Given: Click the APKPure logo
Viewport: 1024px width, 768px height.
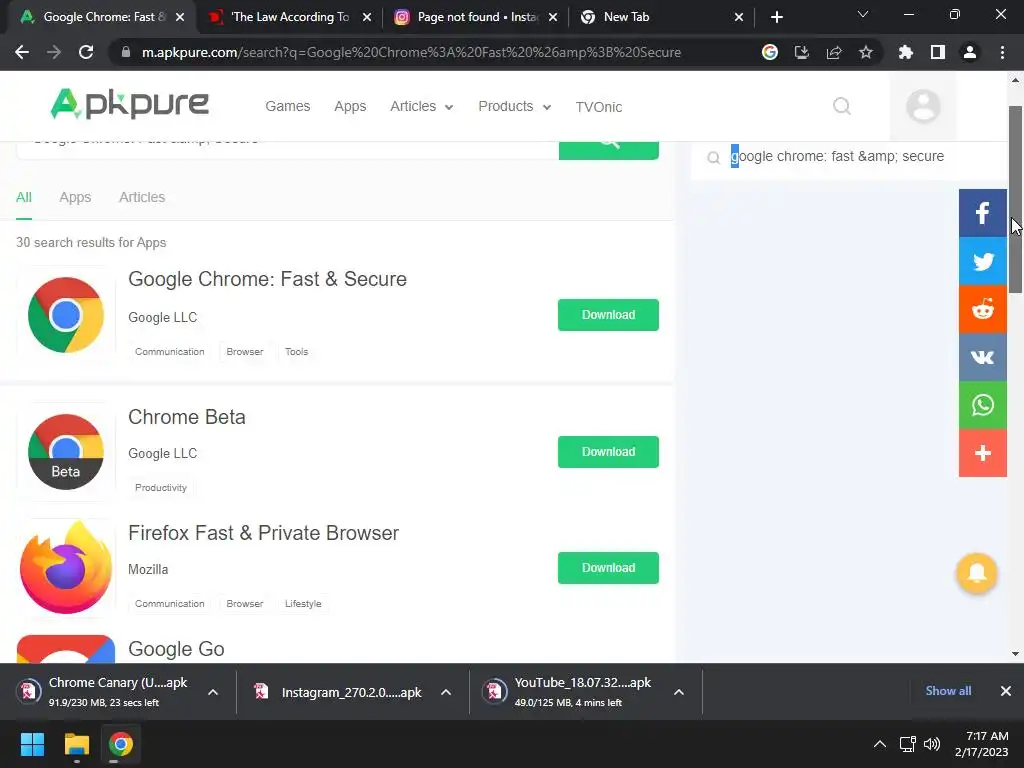Looking at the screenshot, I should coord(129,104).
